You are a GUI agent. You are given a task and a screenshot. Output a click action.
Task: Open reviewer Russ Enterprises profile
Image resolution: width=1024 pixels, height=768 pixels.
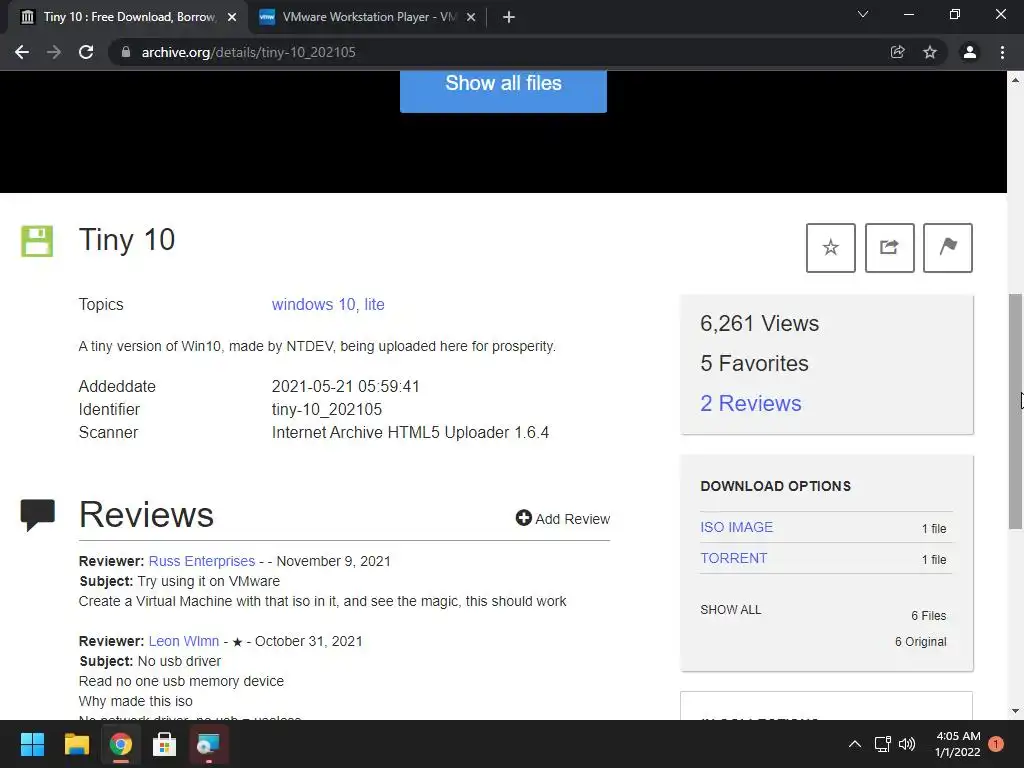202,561
